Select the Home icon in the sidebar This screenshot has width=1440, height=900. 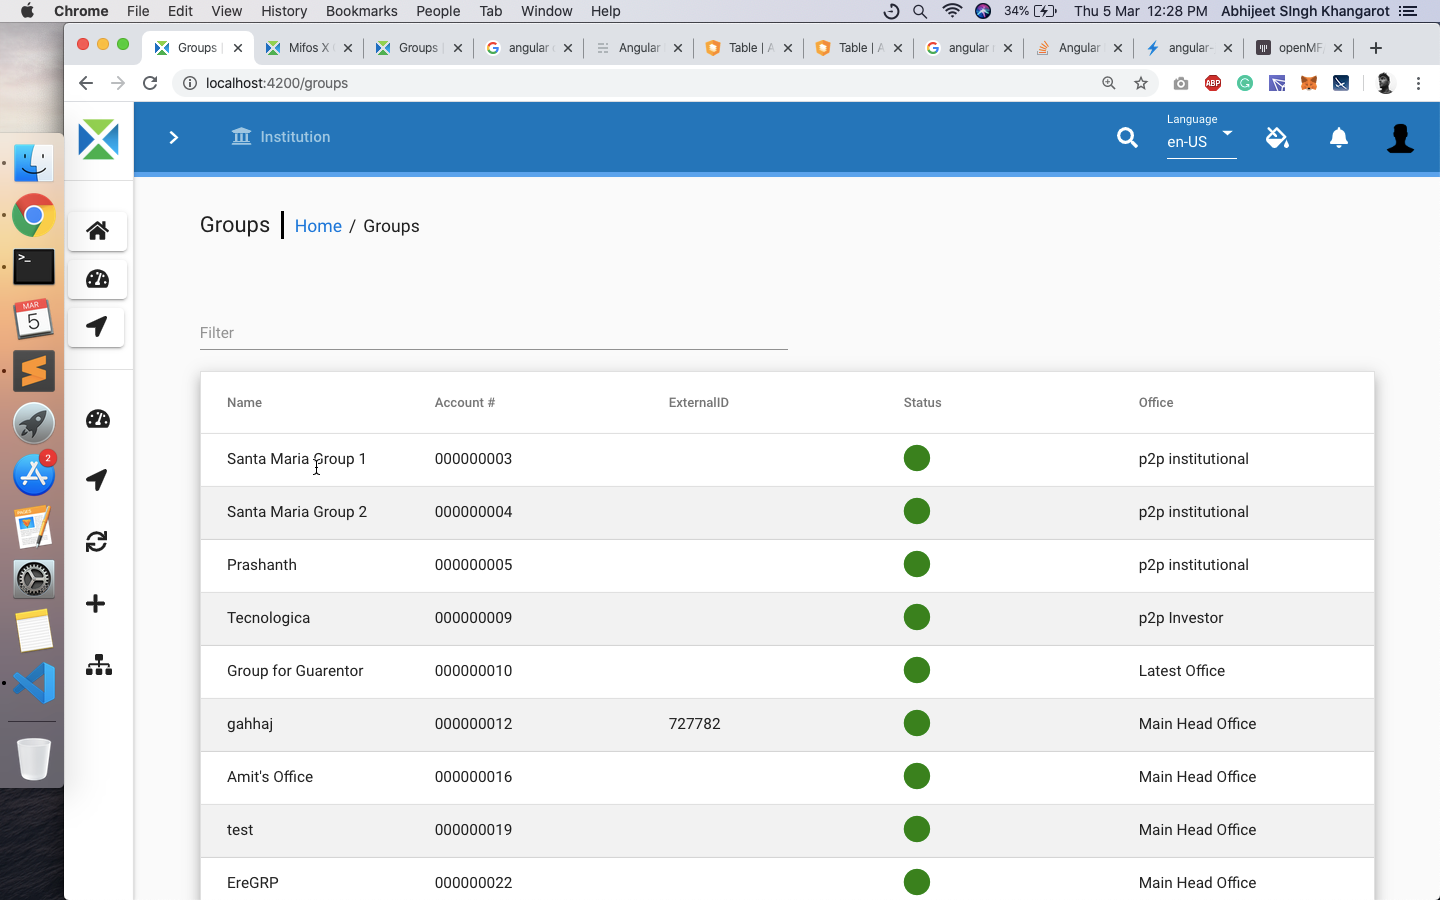[x=97, y=231]
